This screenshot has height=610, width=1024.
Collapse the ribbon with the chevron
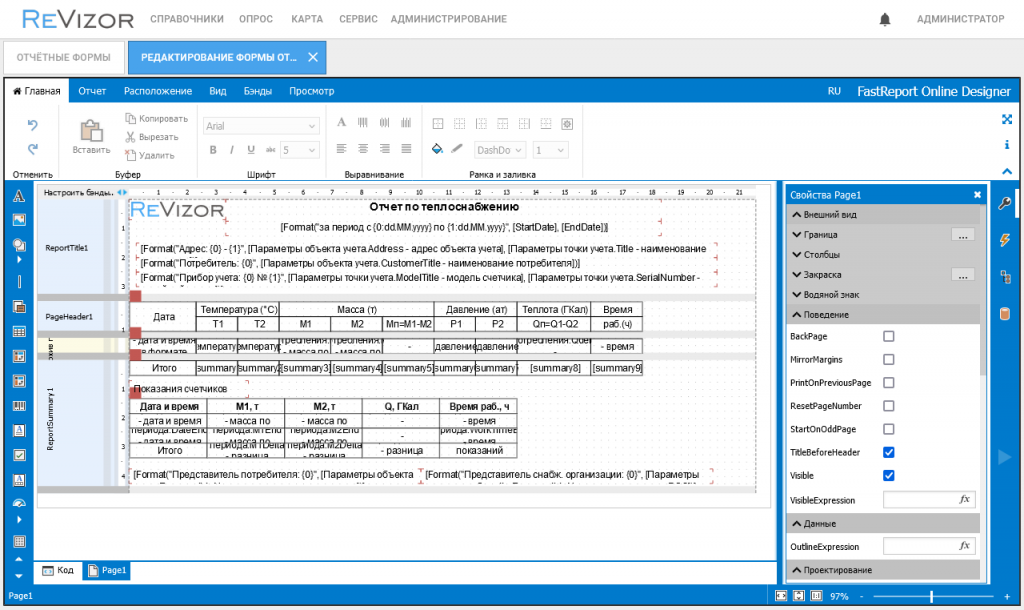1007,171
